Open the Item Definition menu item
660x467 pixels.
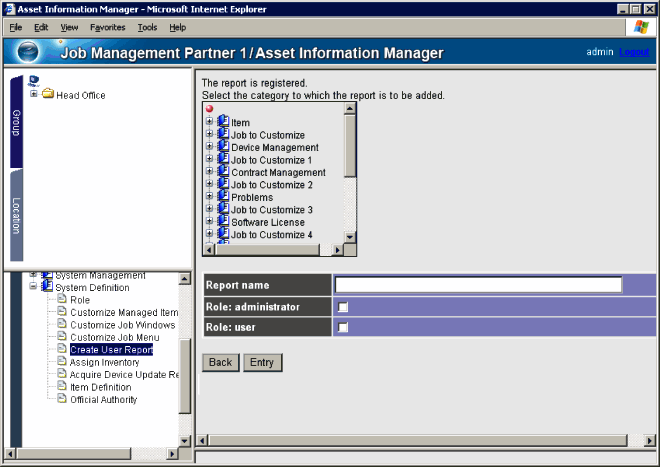click(x=101, y=387)
